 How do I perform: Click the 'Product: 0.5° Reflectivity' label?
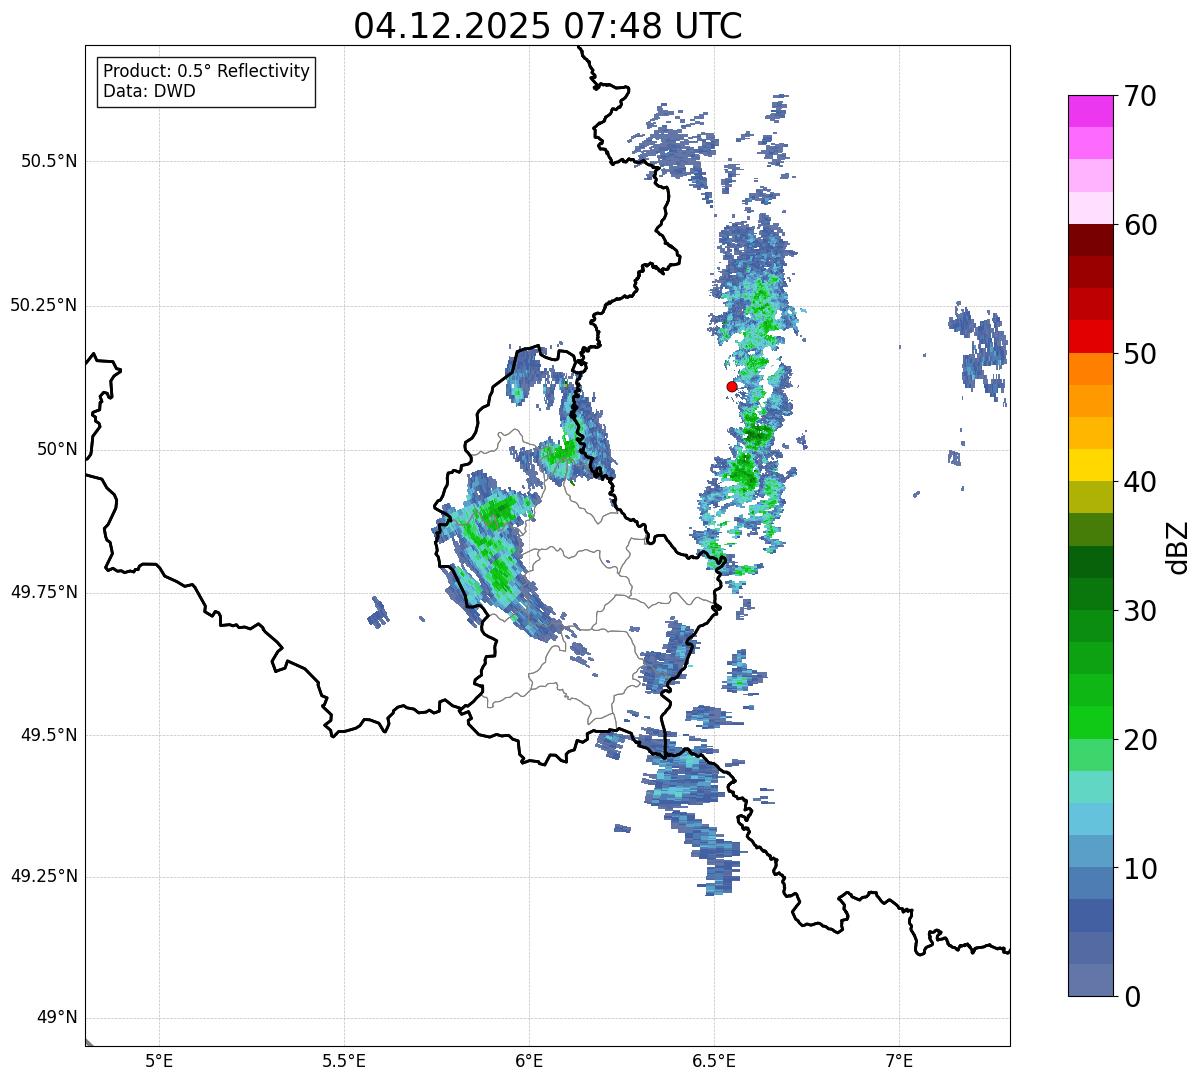point(207,72)
